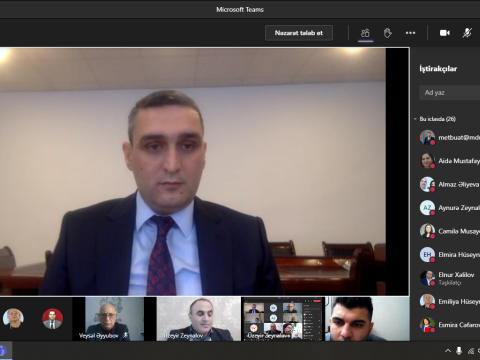The width and height of the screenshot is (480, 360).
Task: Click the gray-haired participant's round avatar
Action: 13,319
